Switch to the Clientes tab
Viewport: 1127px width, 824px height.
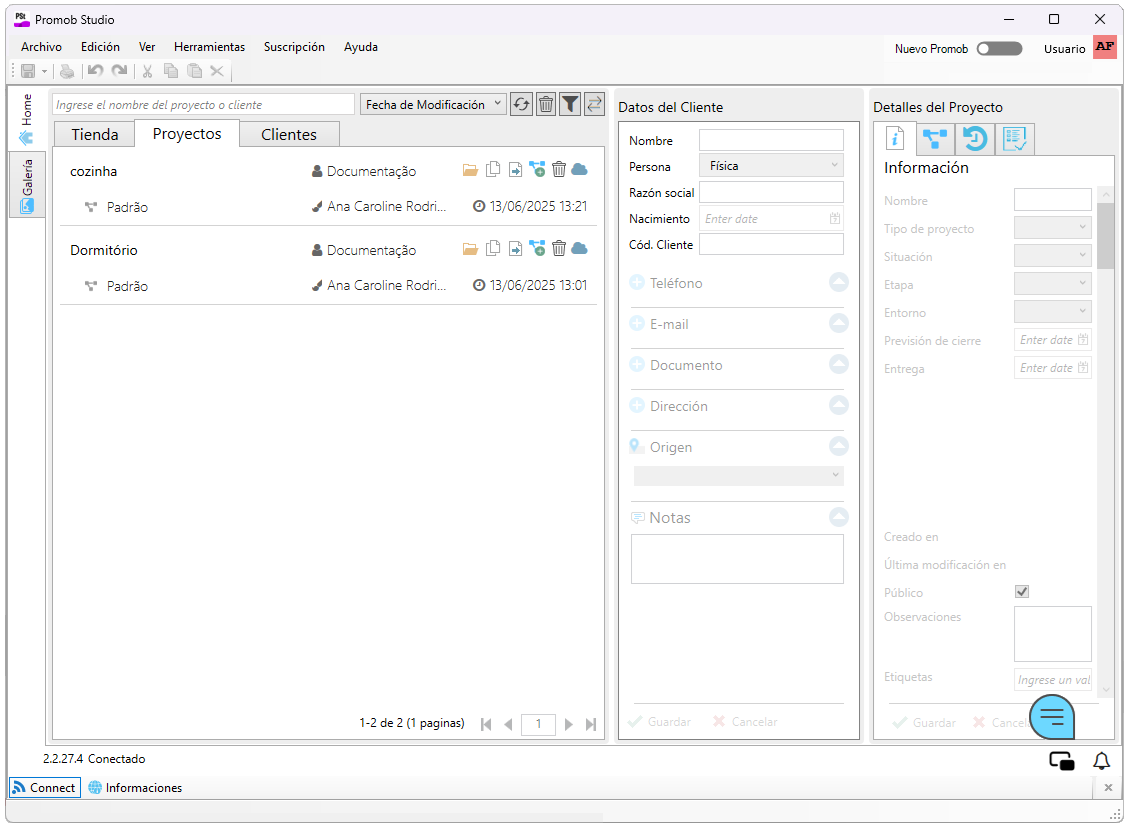(x=289, y=134)
